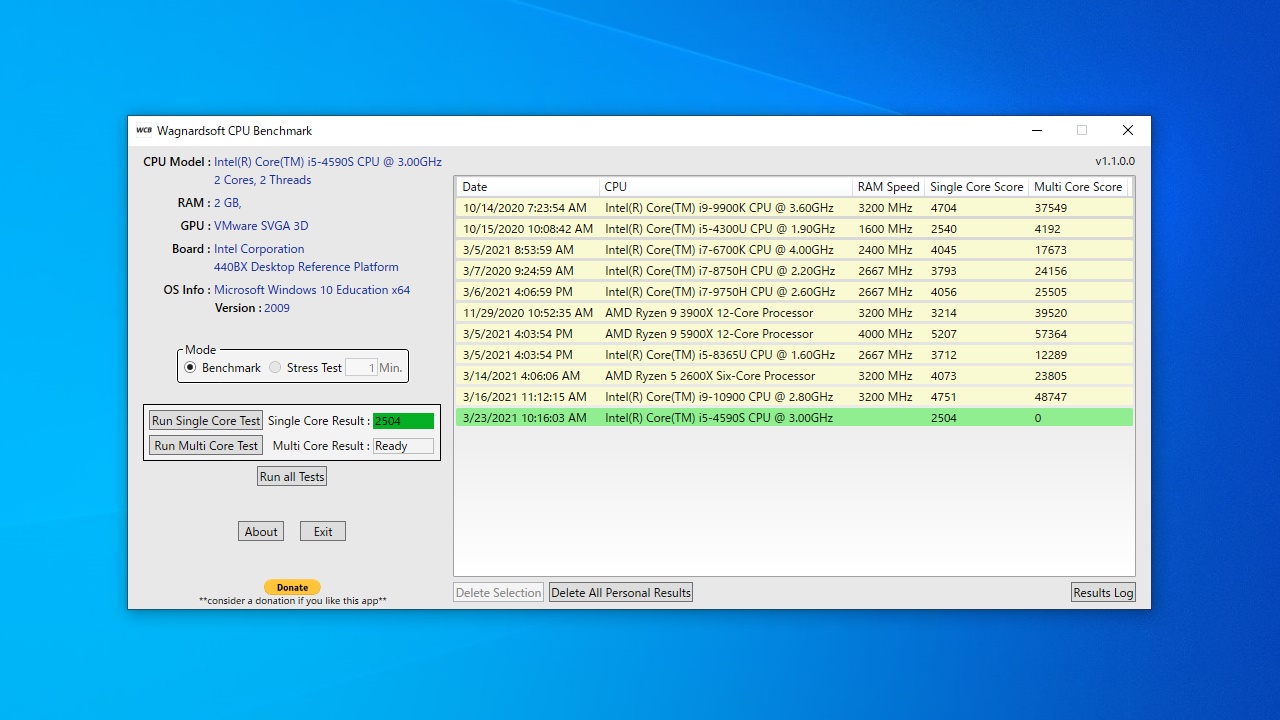
Task: Select the Ryzen 9 3900X result row
Action: coord(794,313)
